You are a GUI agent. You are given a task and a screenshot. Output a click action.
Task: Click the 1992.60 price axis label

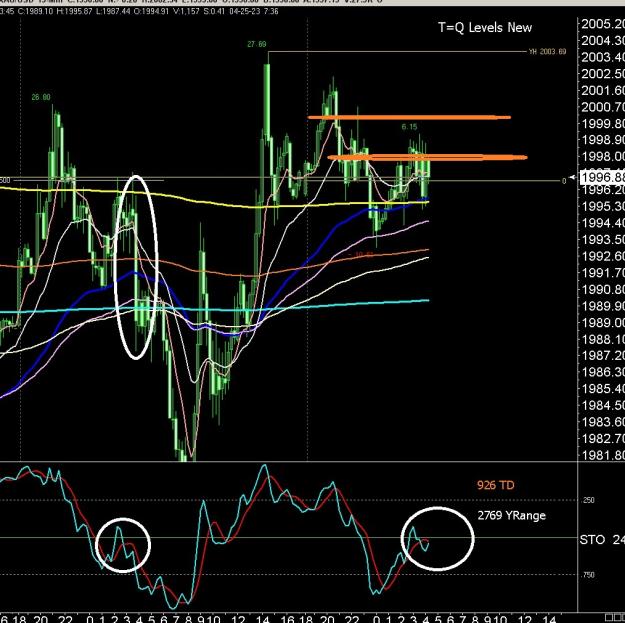click(603, 256)
